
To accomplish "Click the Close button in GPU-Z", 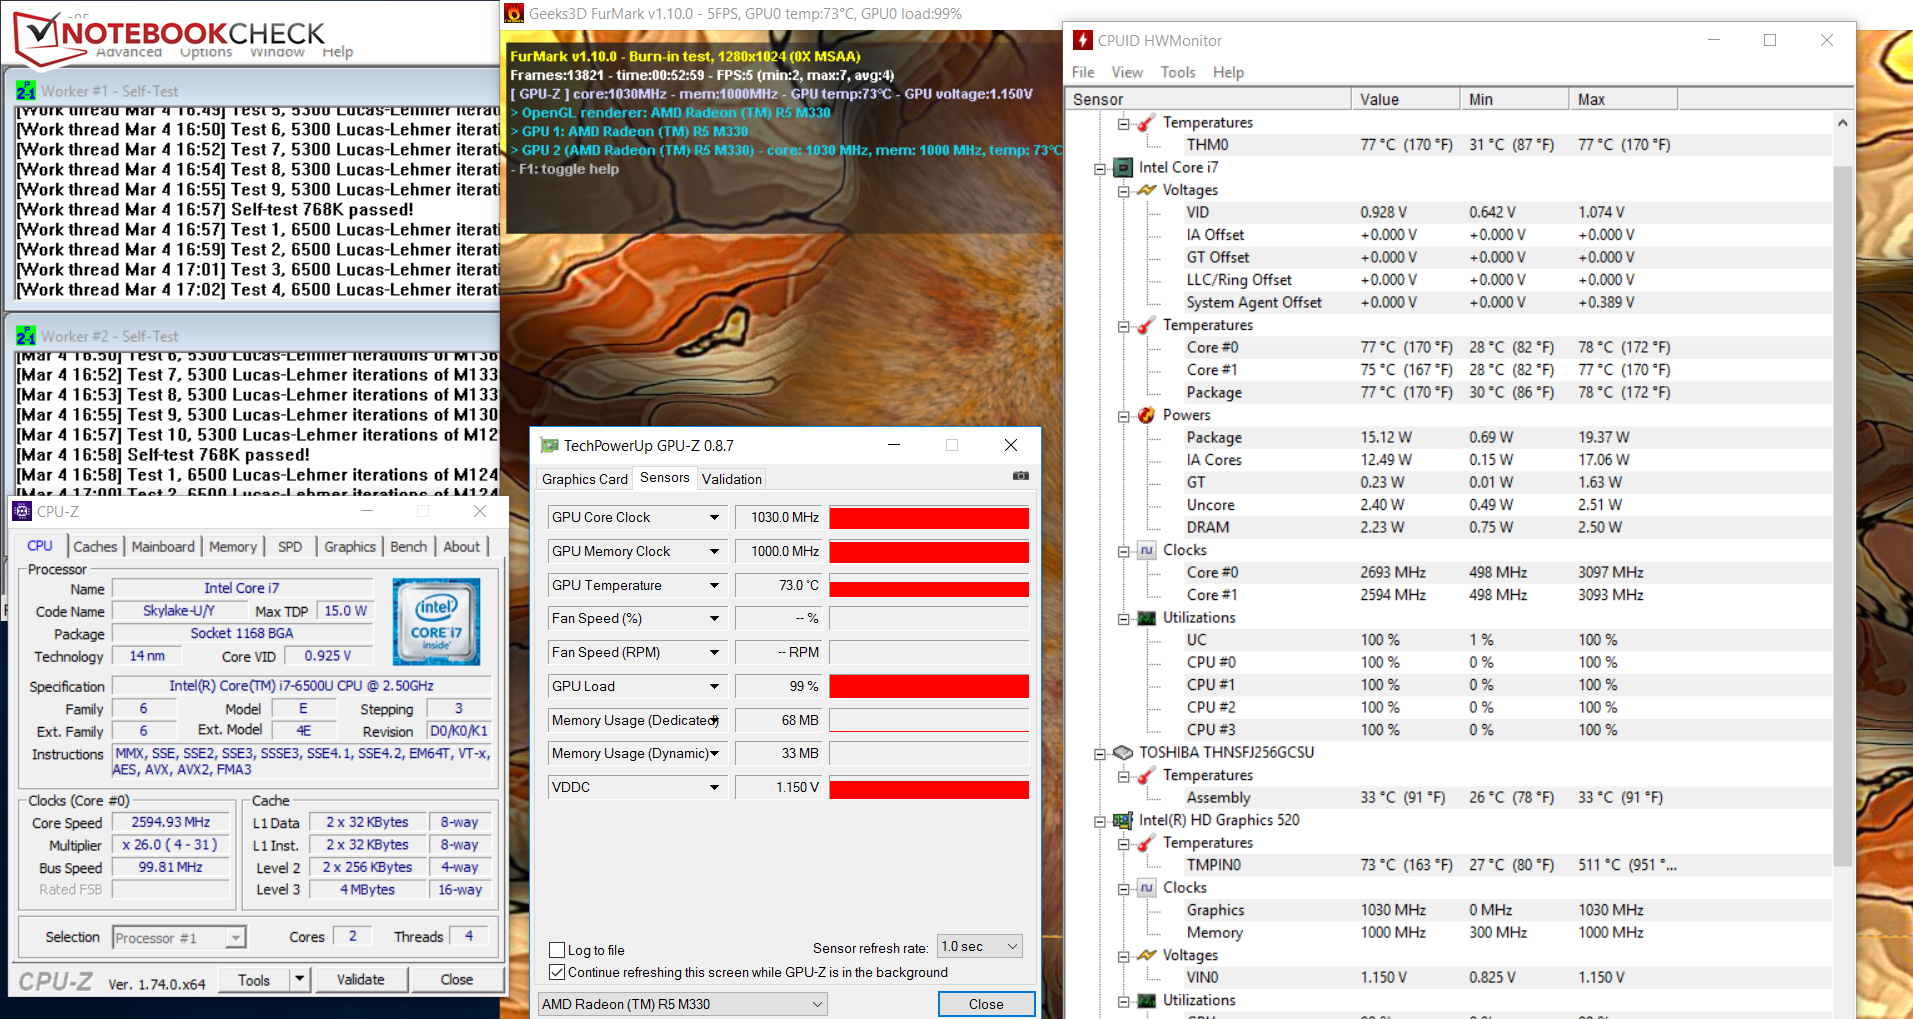I will (986, 1004).
